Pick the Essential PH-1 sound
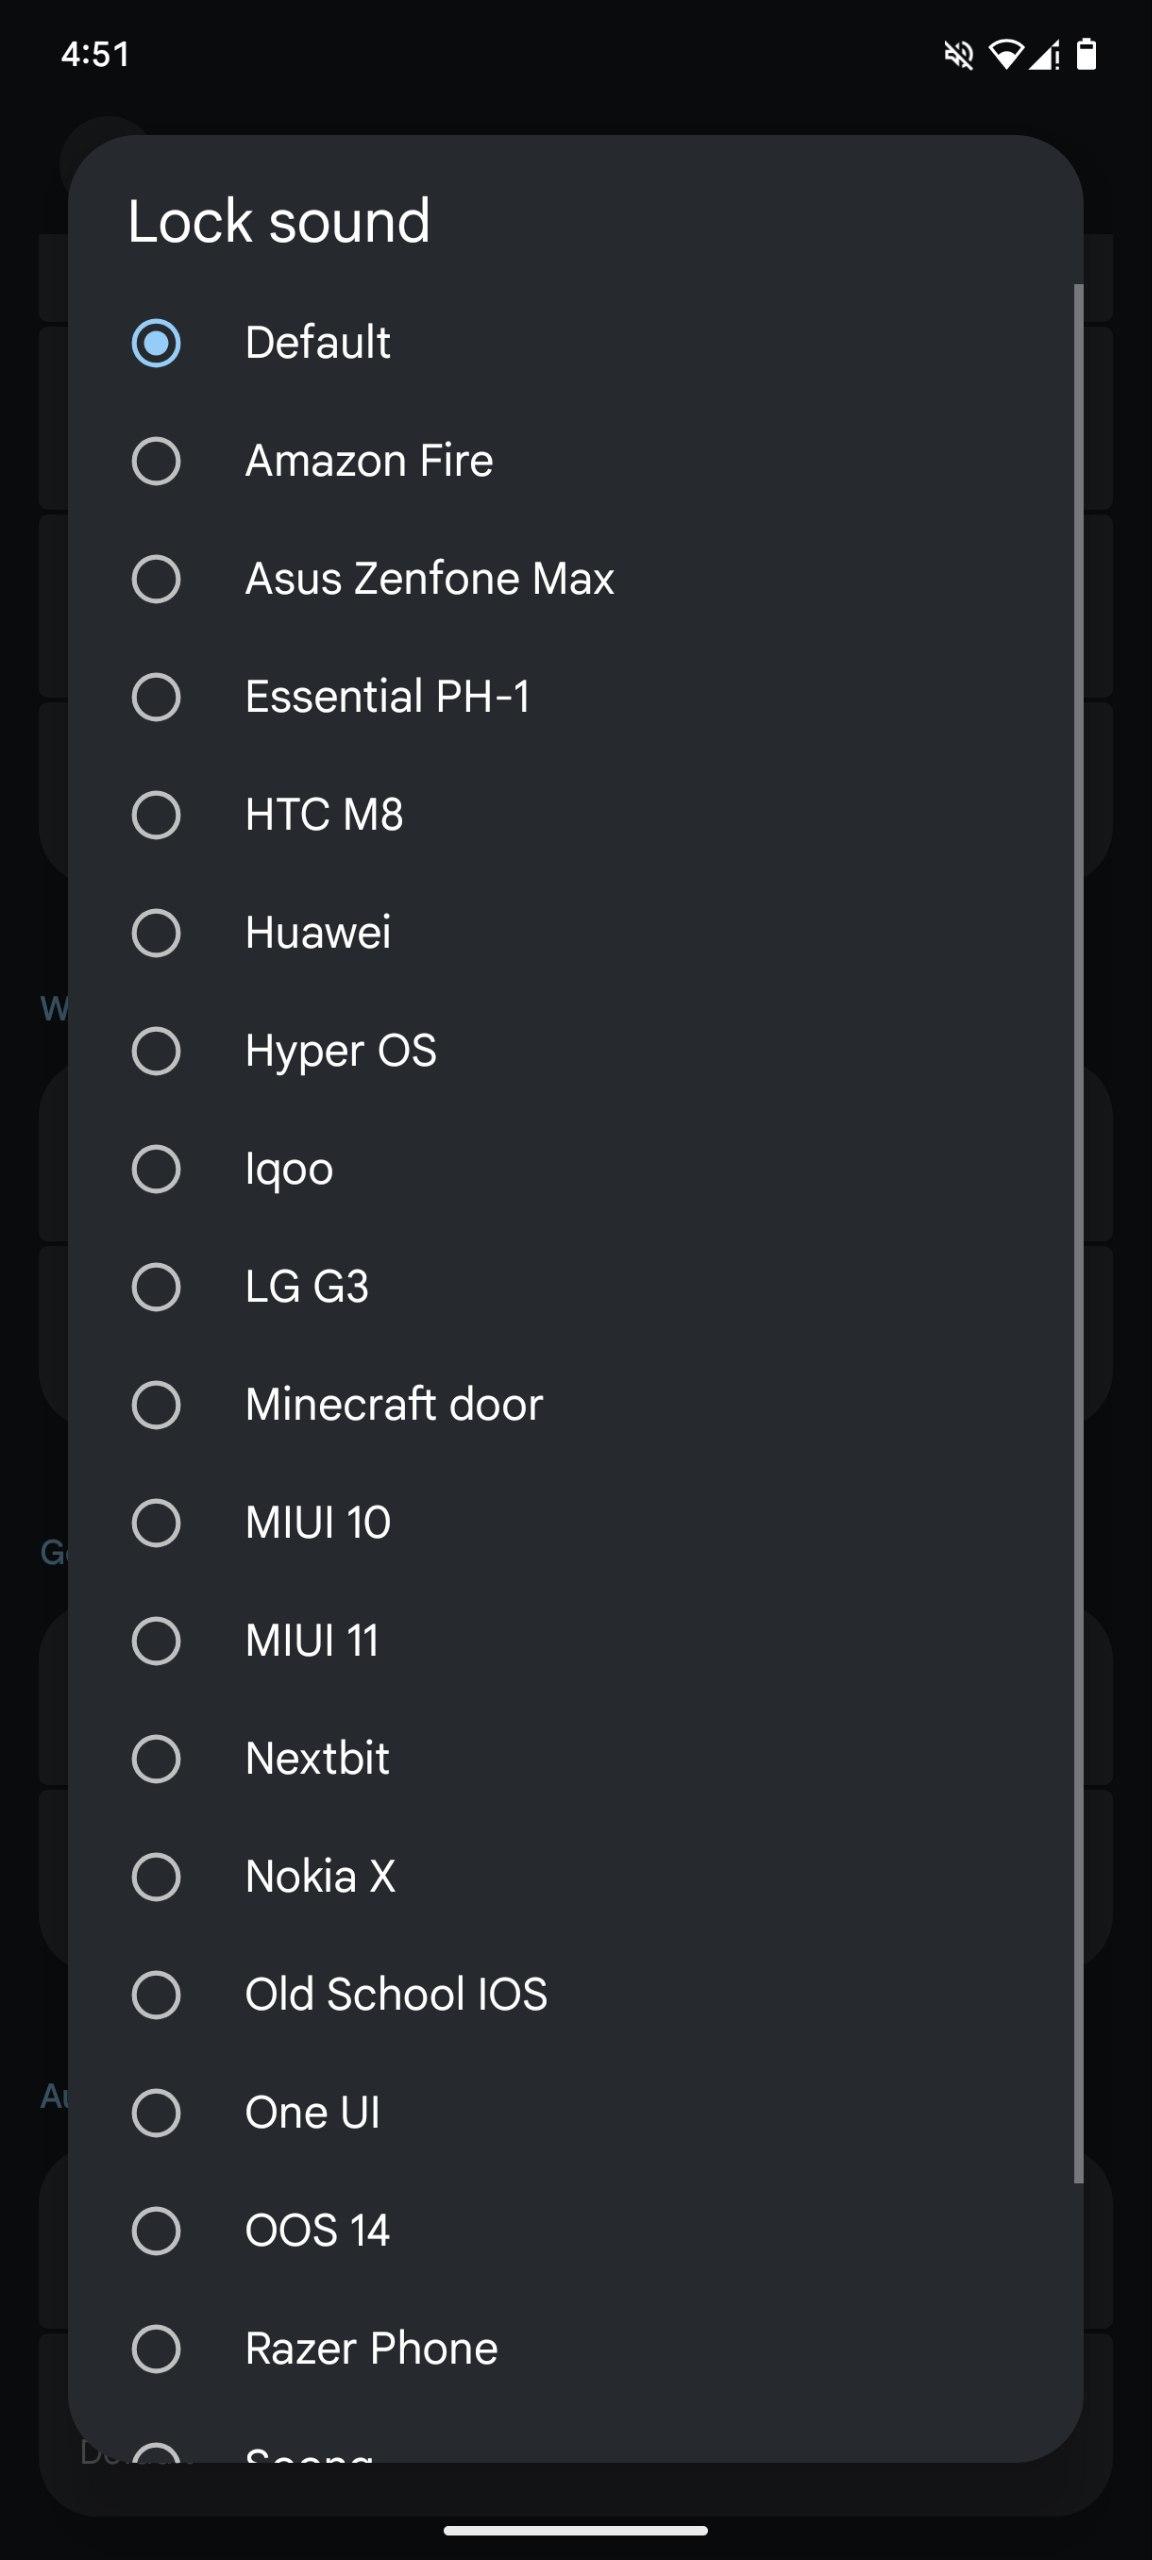 (x=156, y=697)
